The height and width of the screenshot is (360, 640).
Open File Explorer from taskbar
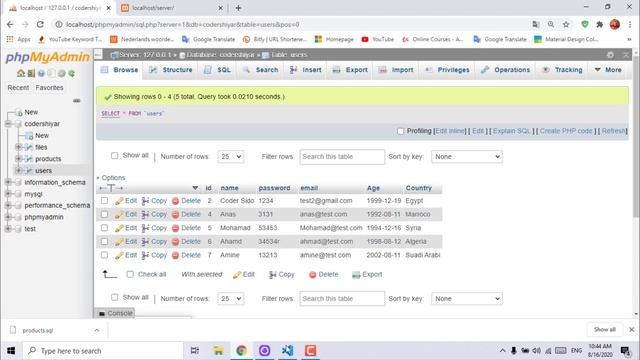click(x=218, y=350)
